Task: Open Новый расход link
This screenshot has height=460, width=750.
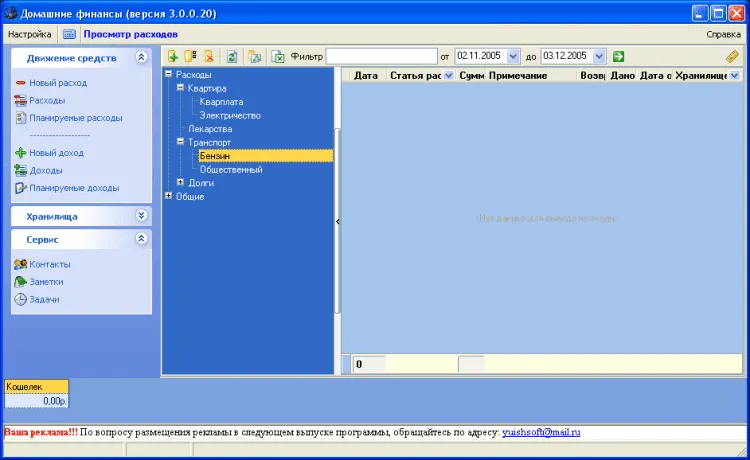Action: click(58, 83)
